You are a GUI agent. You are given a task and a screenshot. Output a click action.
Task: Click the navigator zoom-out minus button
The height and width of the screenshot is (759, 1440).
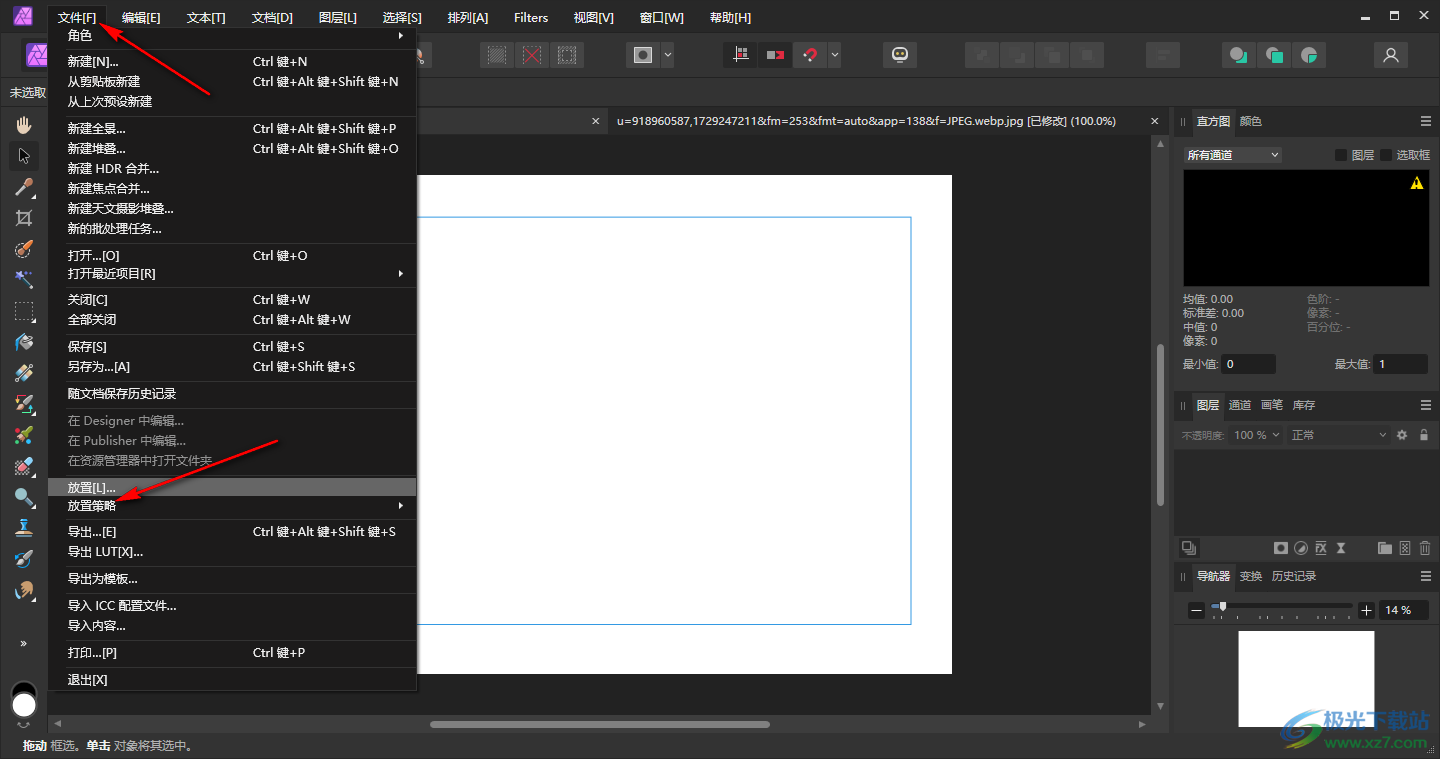tap(1197, 610)
